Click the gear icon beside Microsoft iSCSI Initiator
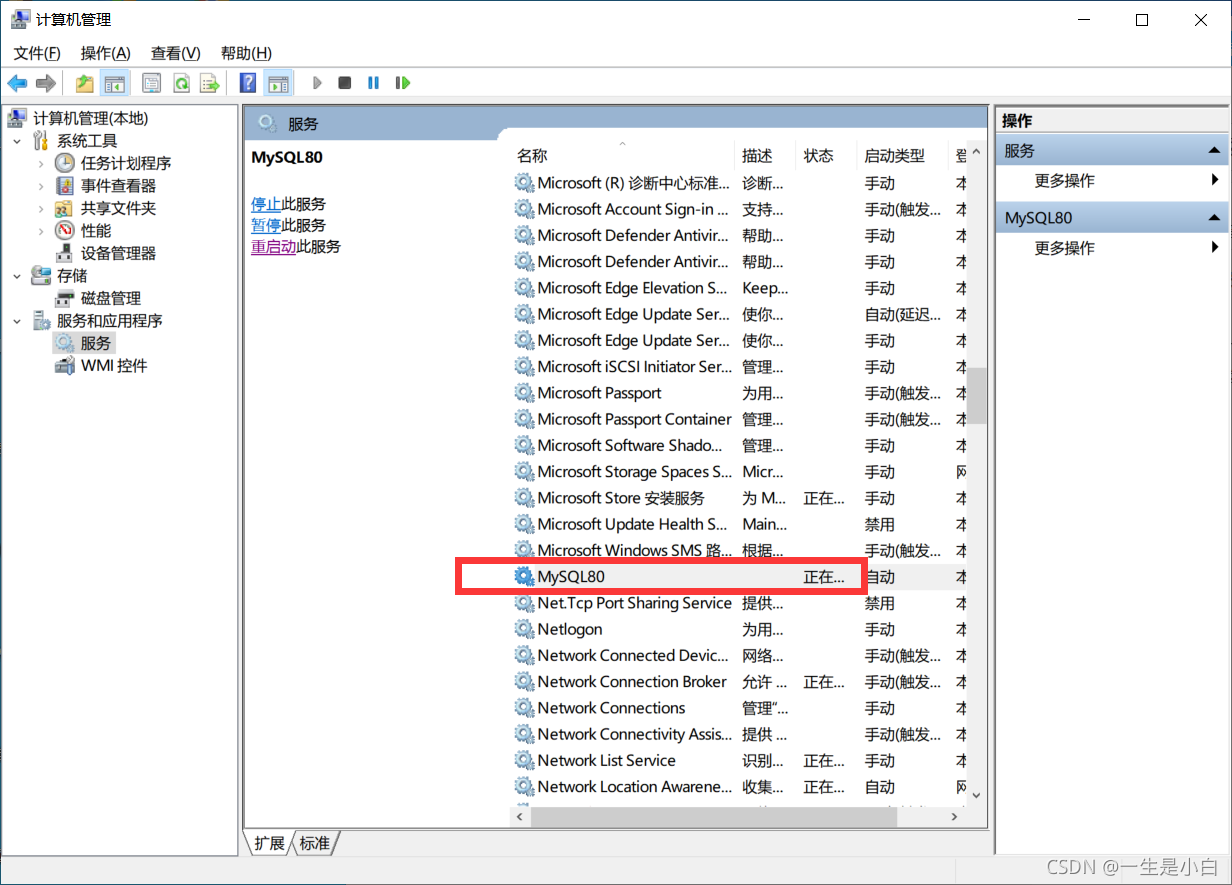 pyautogui.click(x=524, y=367)
